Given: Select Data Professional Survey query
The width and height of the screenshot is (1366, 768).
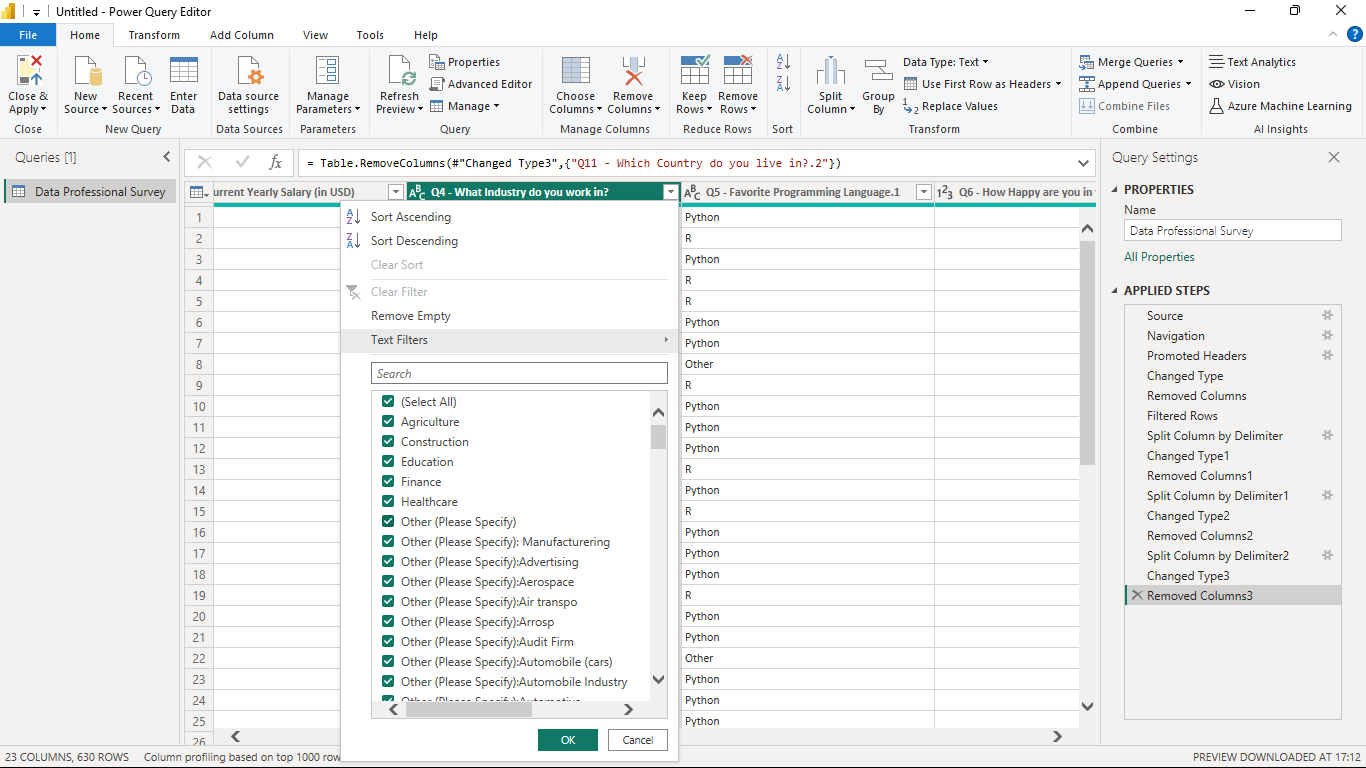Looking at the screenshot, I should [90, 192].
